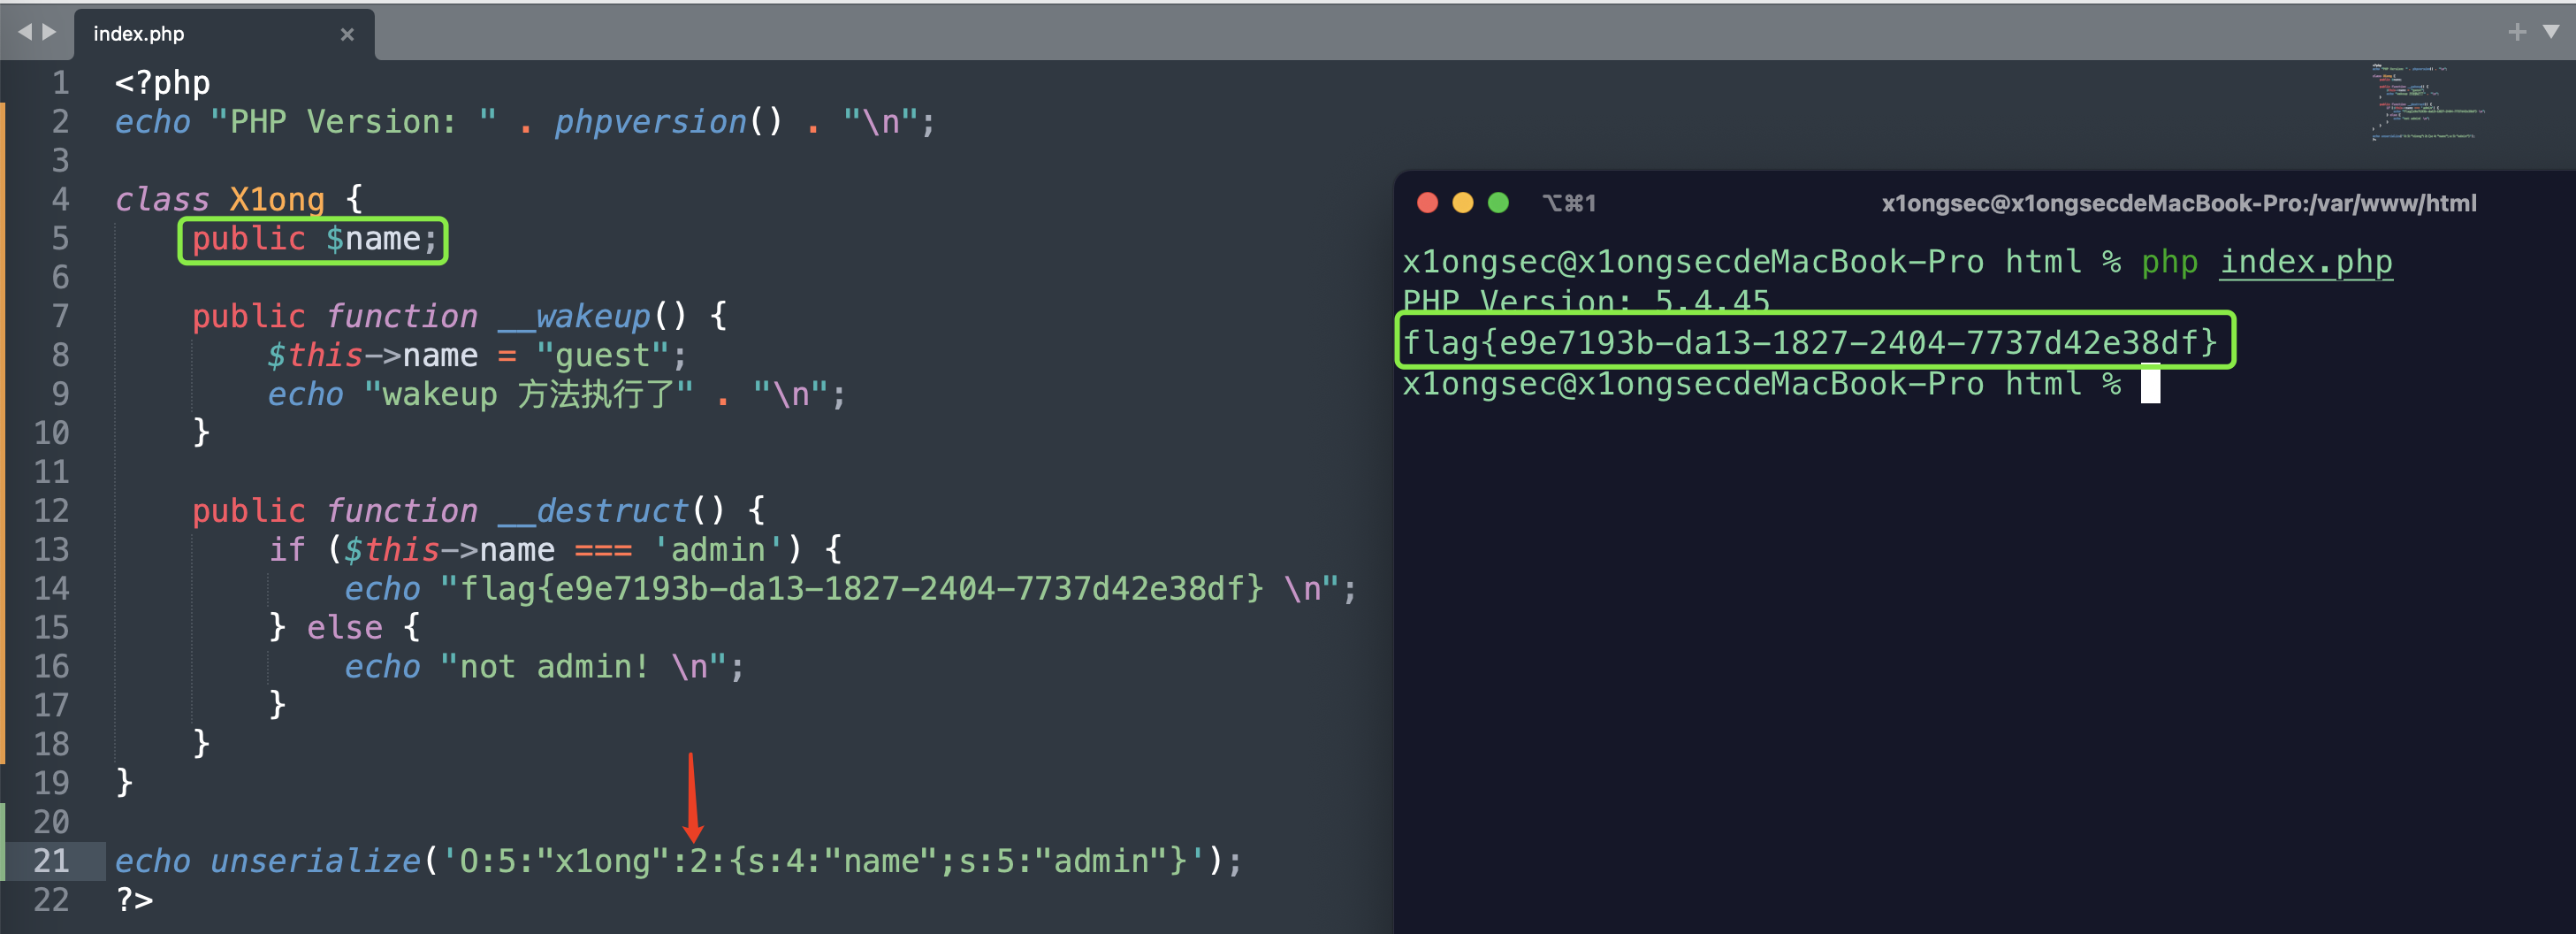Click the 'class X1ong' declaration

coord(219,200)
